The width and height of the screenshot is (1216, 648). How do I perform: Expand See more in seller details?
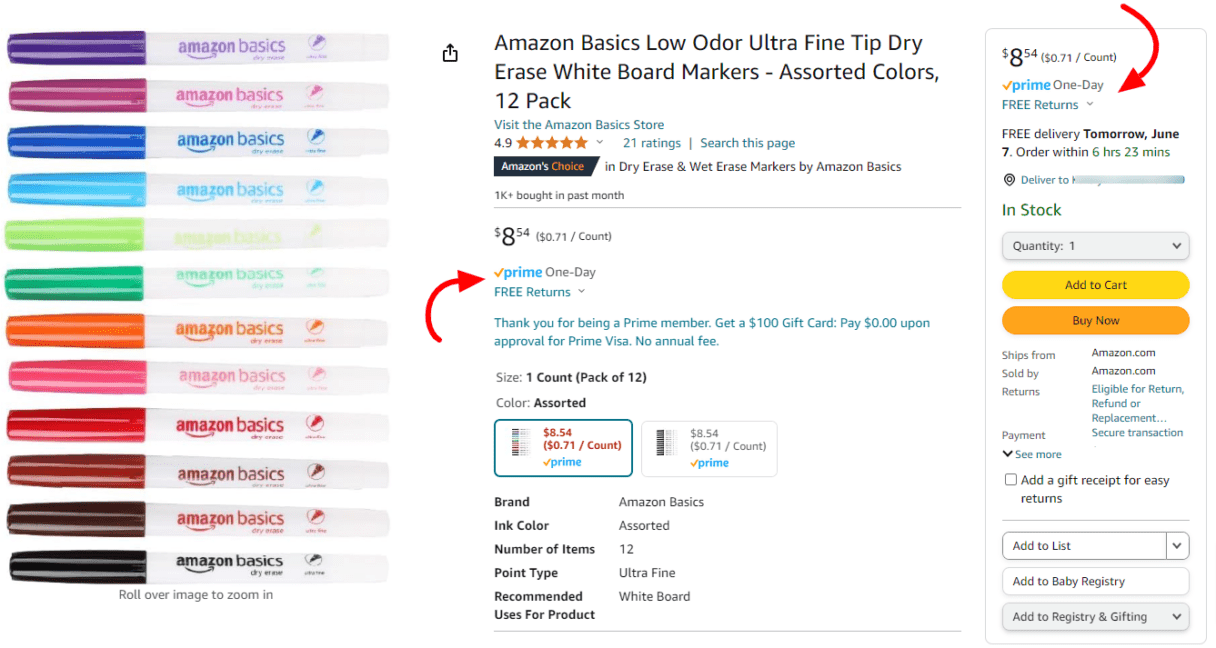click(x=1032, y=454)
